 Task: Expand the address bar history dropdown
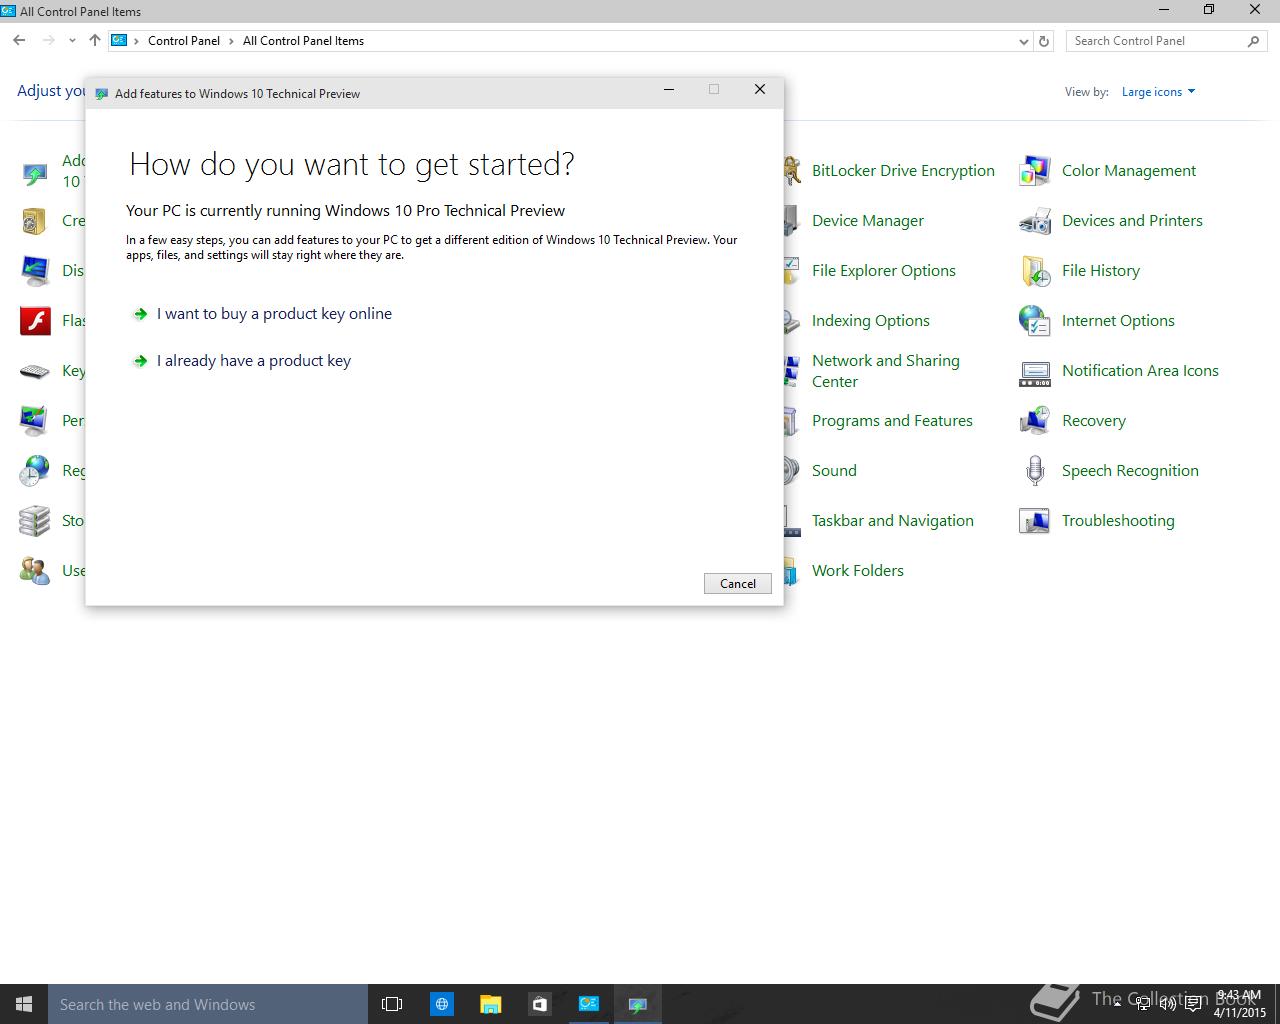pos(1023,41)
